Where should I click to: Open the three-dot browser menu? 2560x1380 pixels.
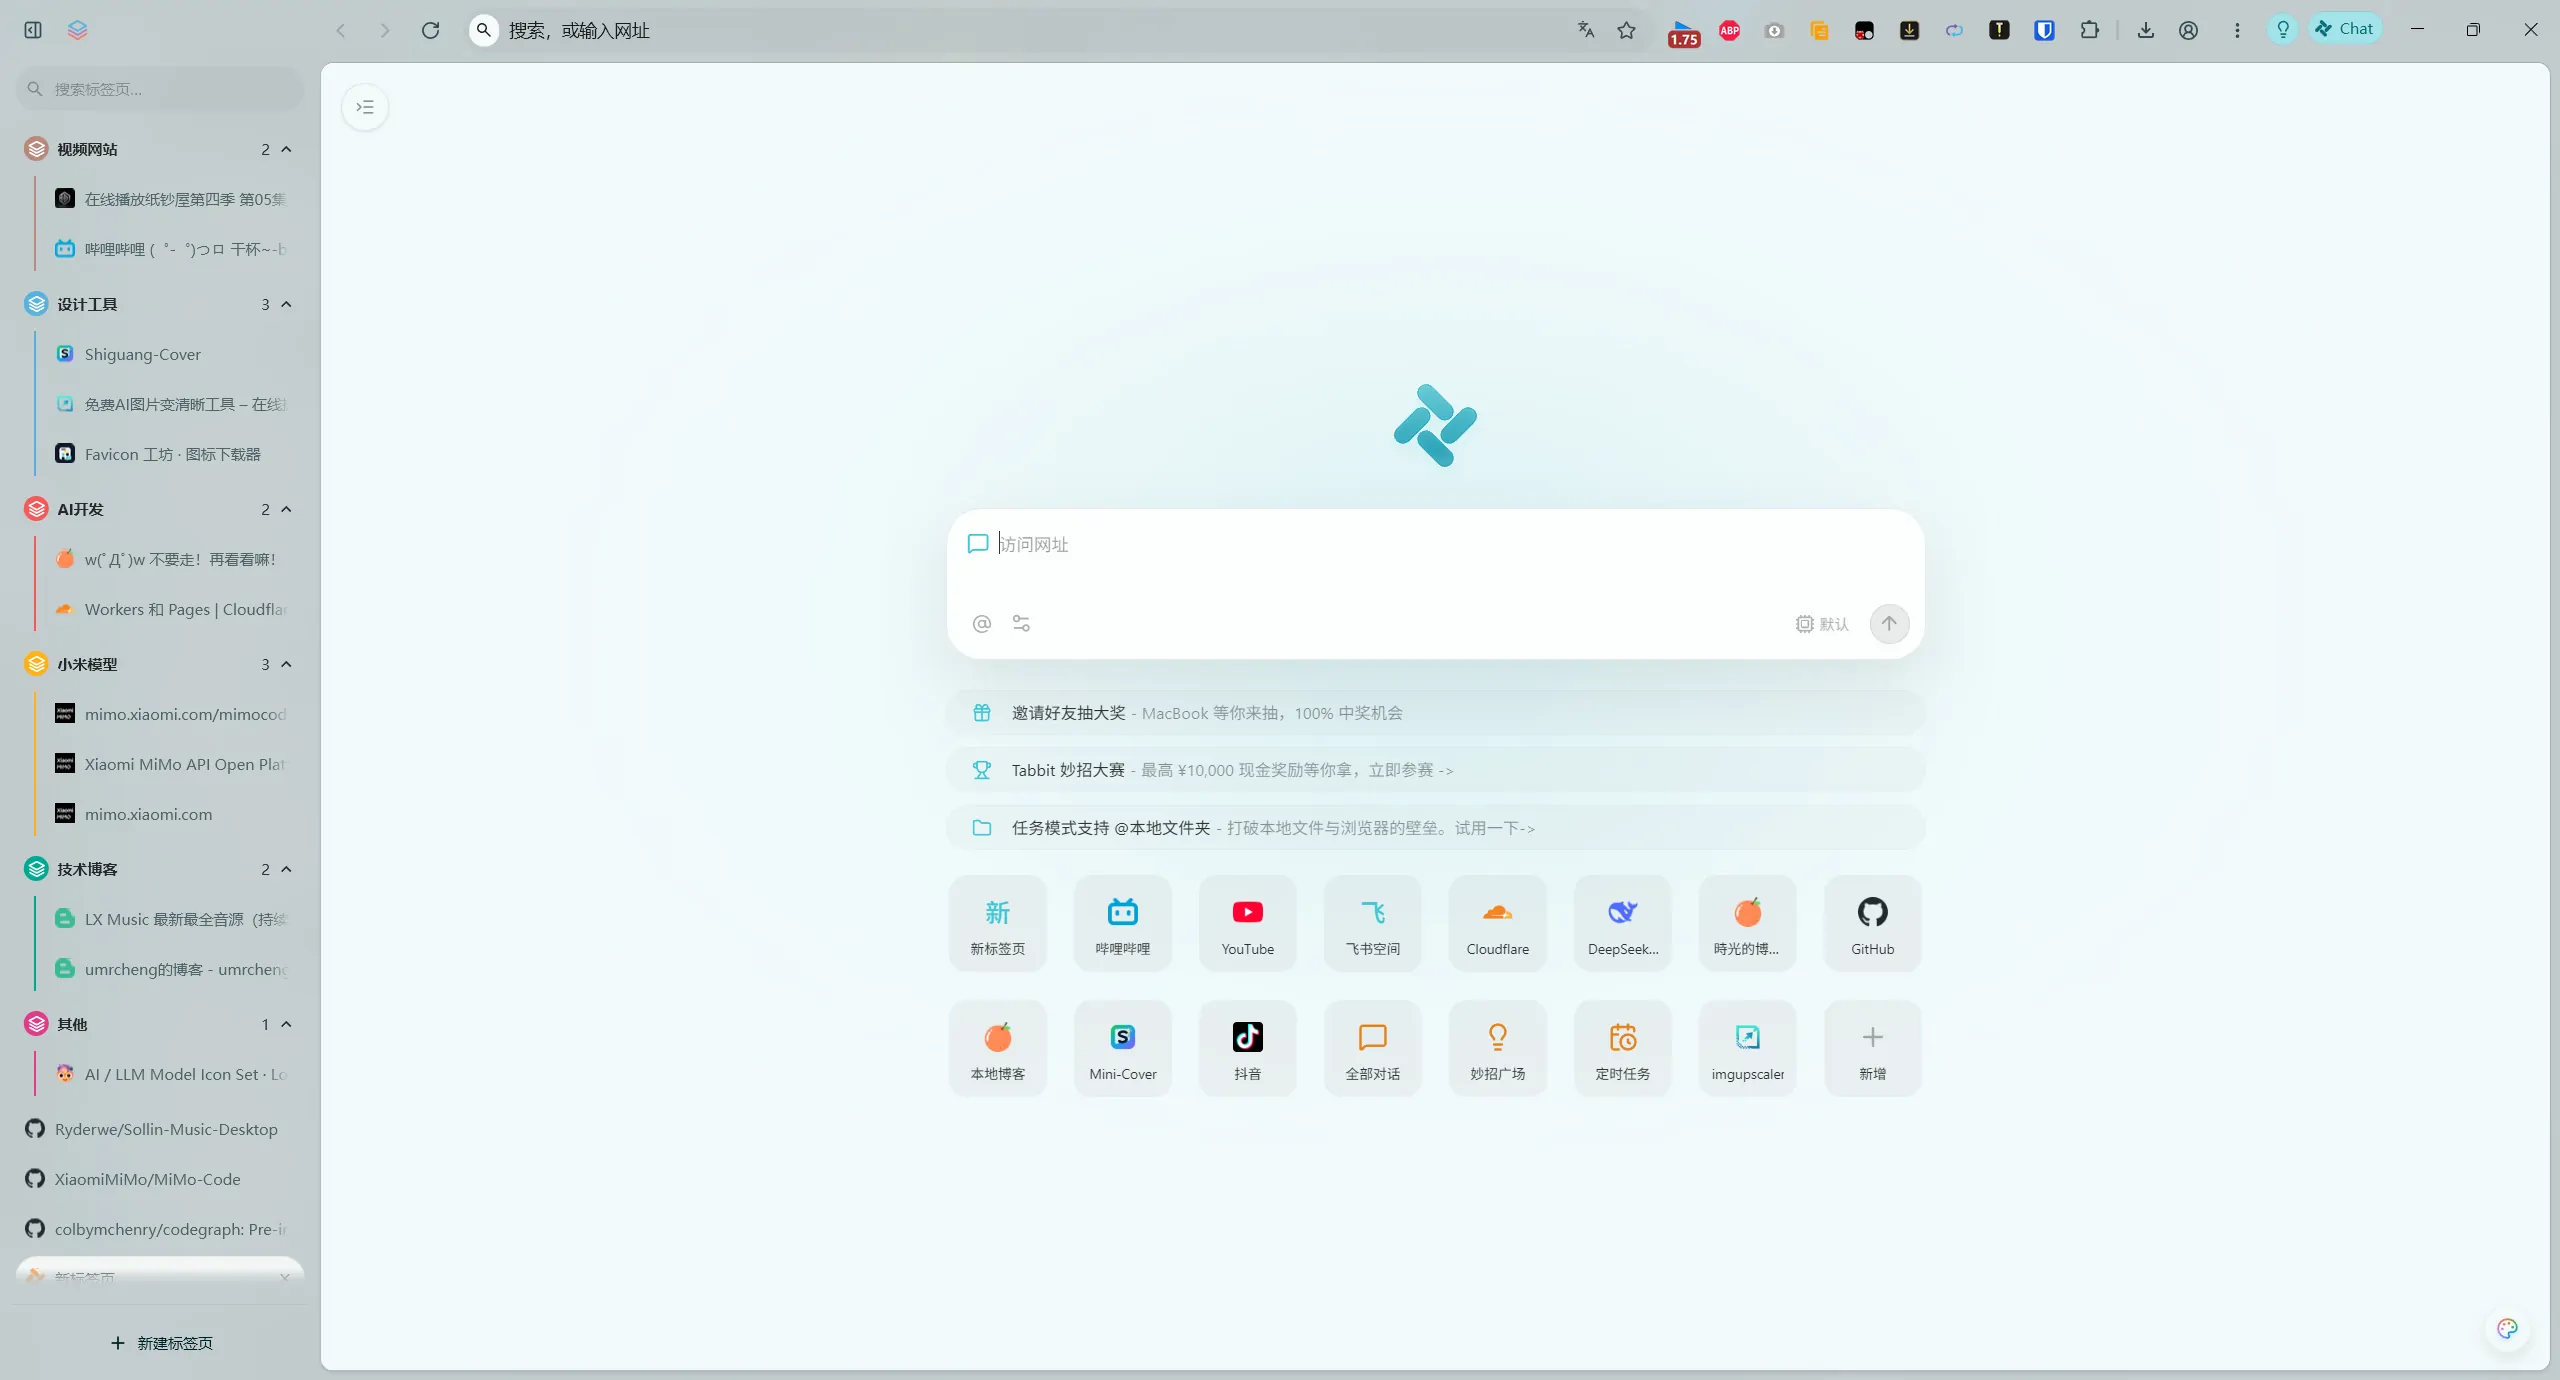click(2237, 30)
